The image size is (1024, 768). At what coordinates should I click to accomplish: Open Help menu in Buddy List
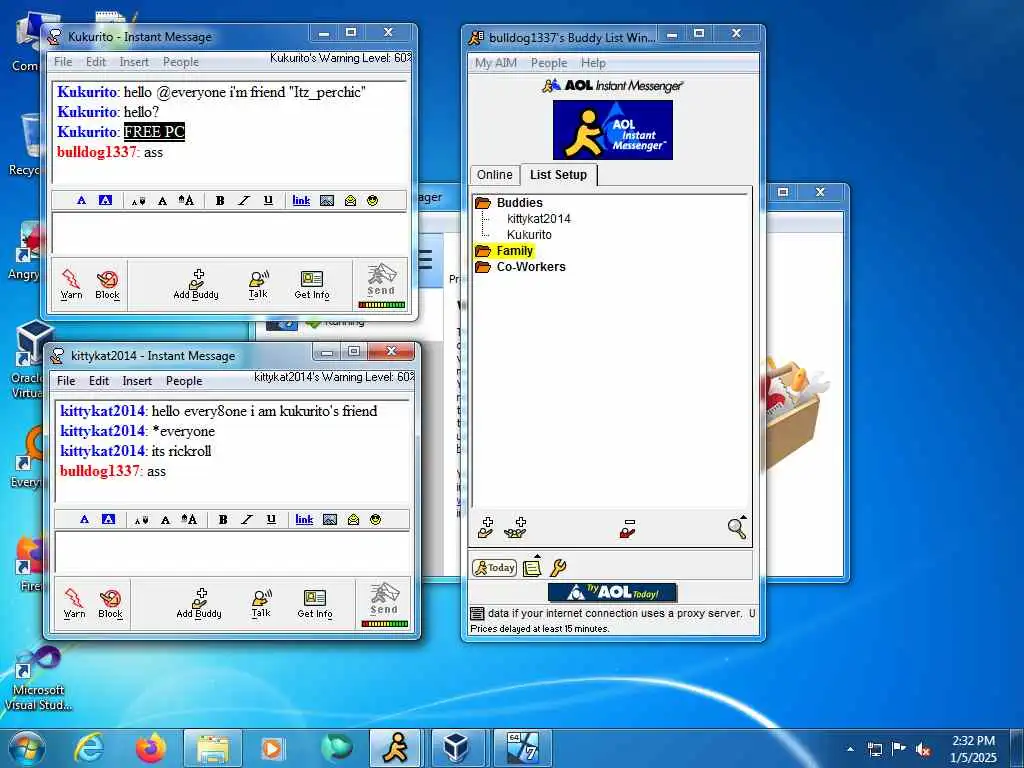click(594, 63)
